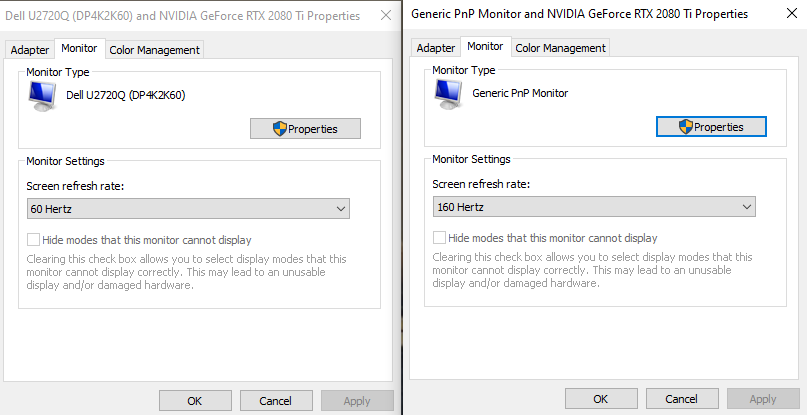Click Apply in the Generic PnP dialog
Image resolution: width=807 pixels, height=415 pixels.
pyautogui.click(x=763, y=399)
